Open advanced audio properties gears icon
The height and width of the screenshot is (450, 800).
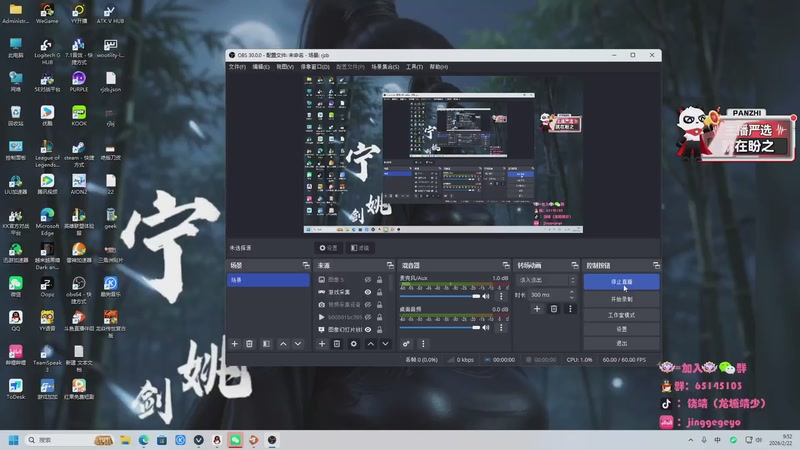406,344
